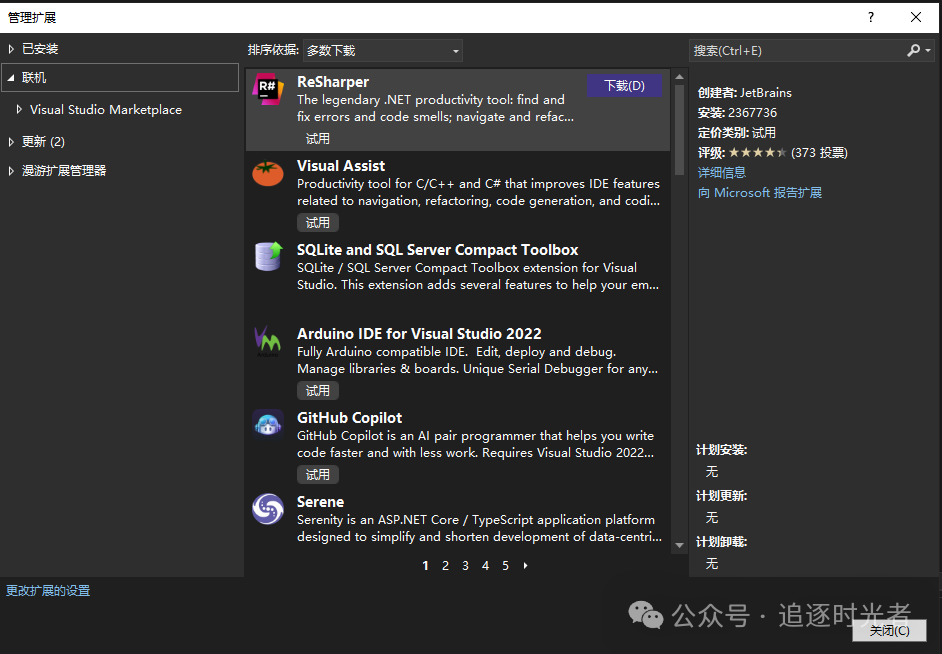Click the next page arrow
The width and height of the screenshot is (942, 654).
(x=526, y=566)
